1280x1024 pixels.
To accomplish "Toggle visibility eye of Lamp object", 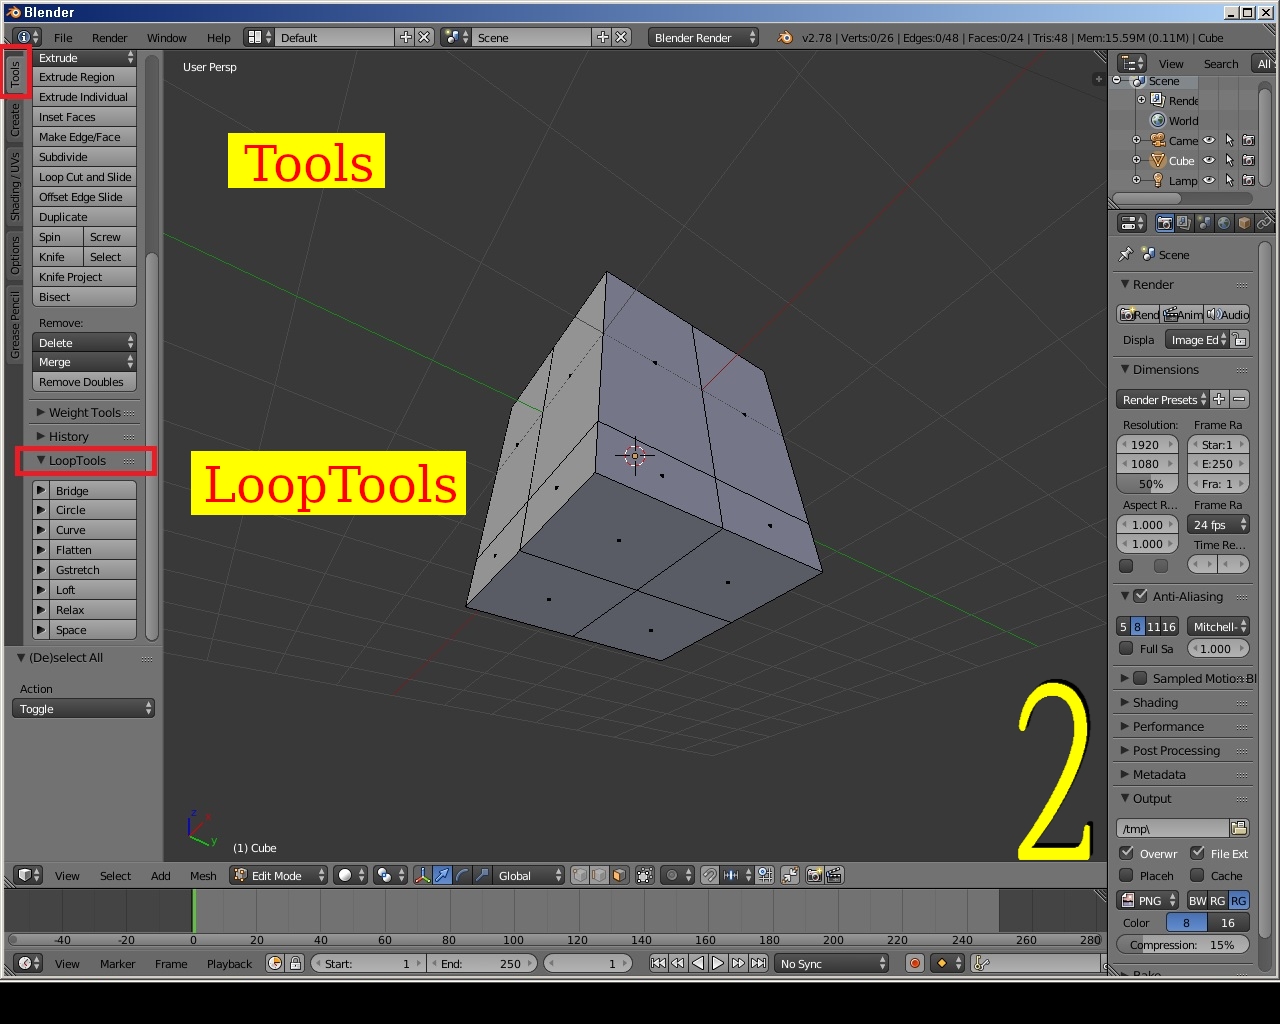I will (1209, 180).
